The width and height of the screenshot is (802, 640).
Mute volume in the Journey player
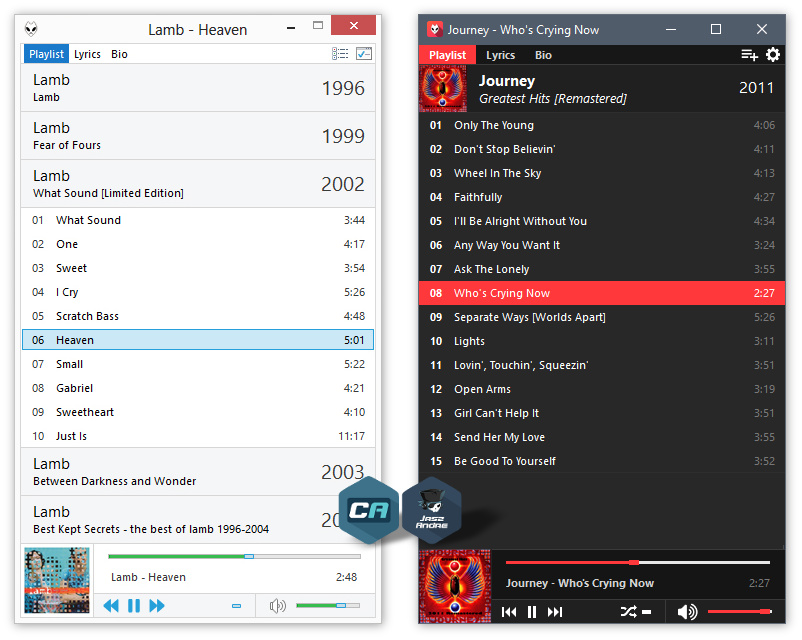tap(687, 612)
